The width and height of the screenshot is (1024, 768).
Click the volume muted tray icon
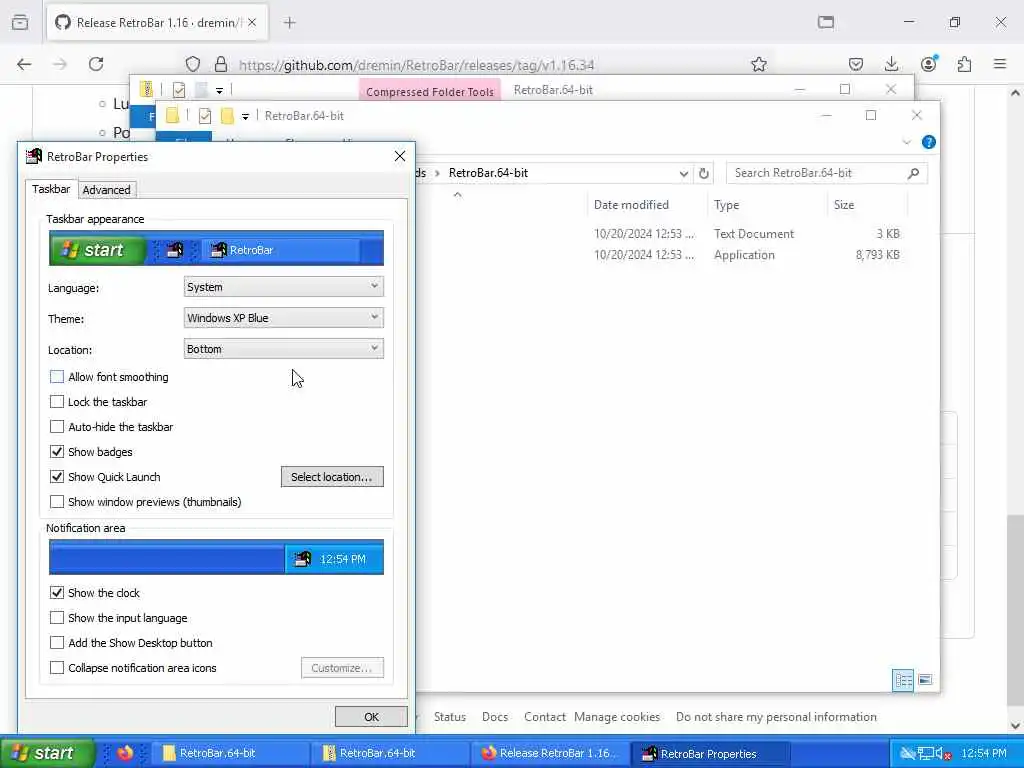point(944,754)
